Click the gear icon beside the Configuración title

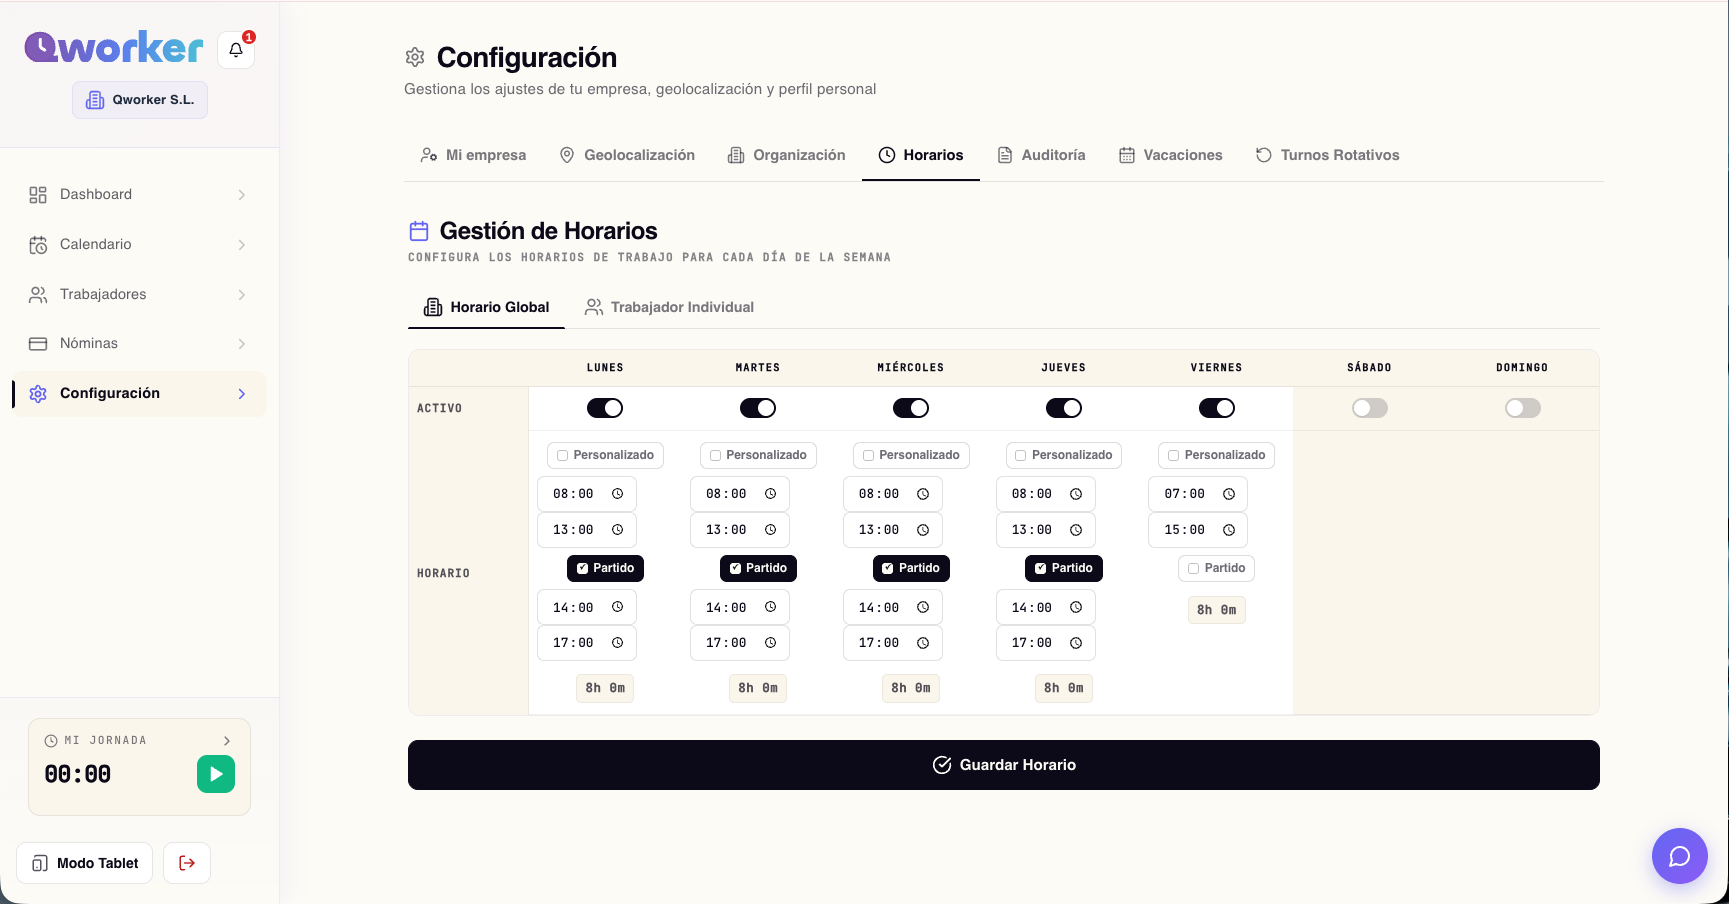click(415, 57)
